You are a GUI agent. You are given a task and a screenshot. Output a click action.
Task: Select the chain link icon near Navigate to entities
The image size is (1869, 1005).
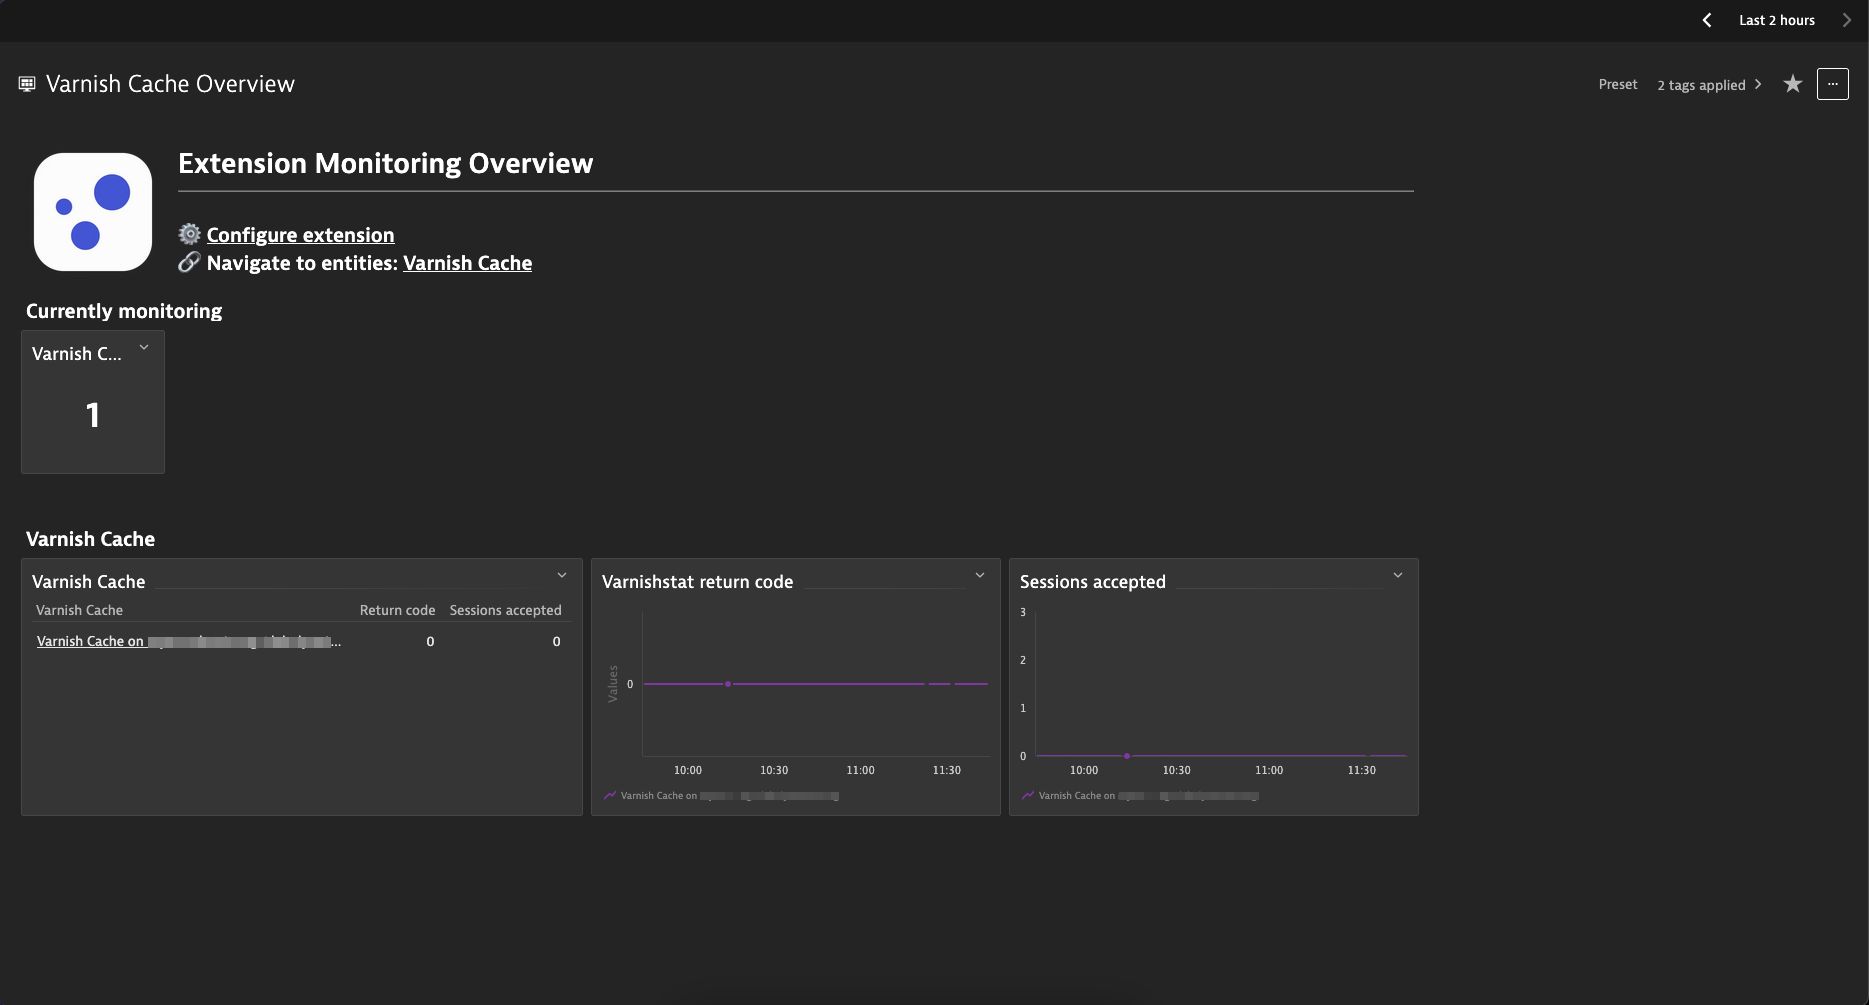click(189, 262)
